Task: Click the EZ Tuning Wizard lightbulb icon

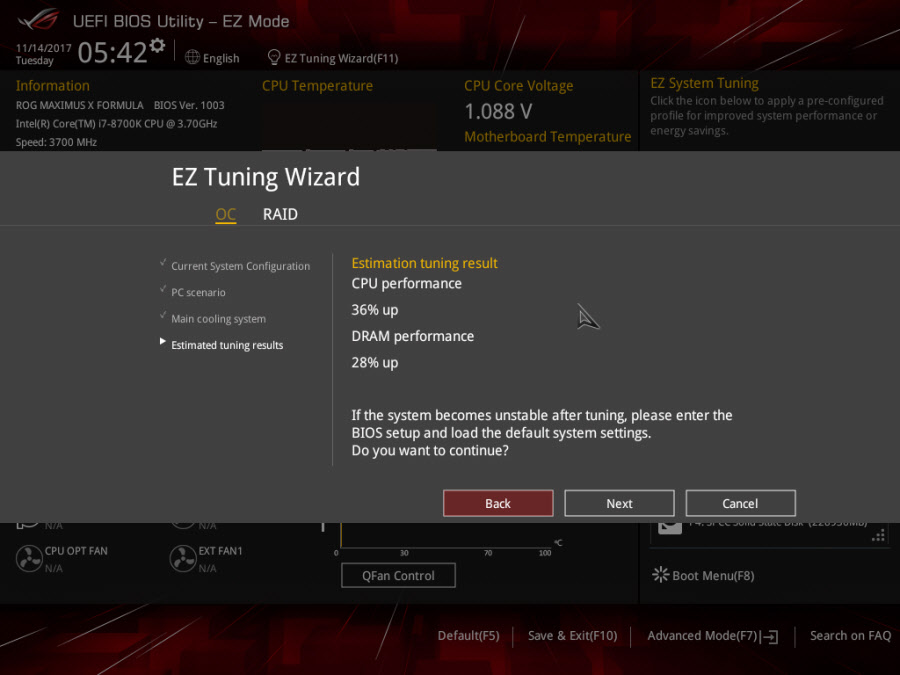Action: point(274,57)
